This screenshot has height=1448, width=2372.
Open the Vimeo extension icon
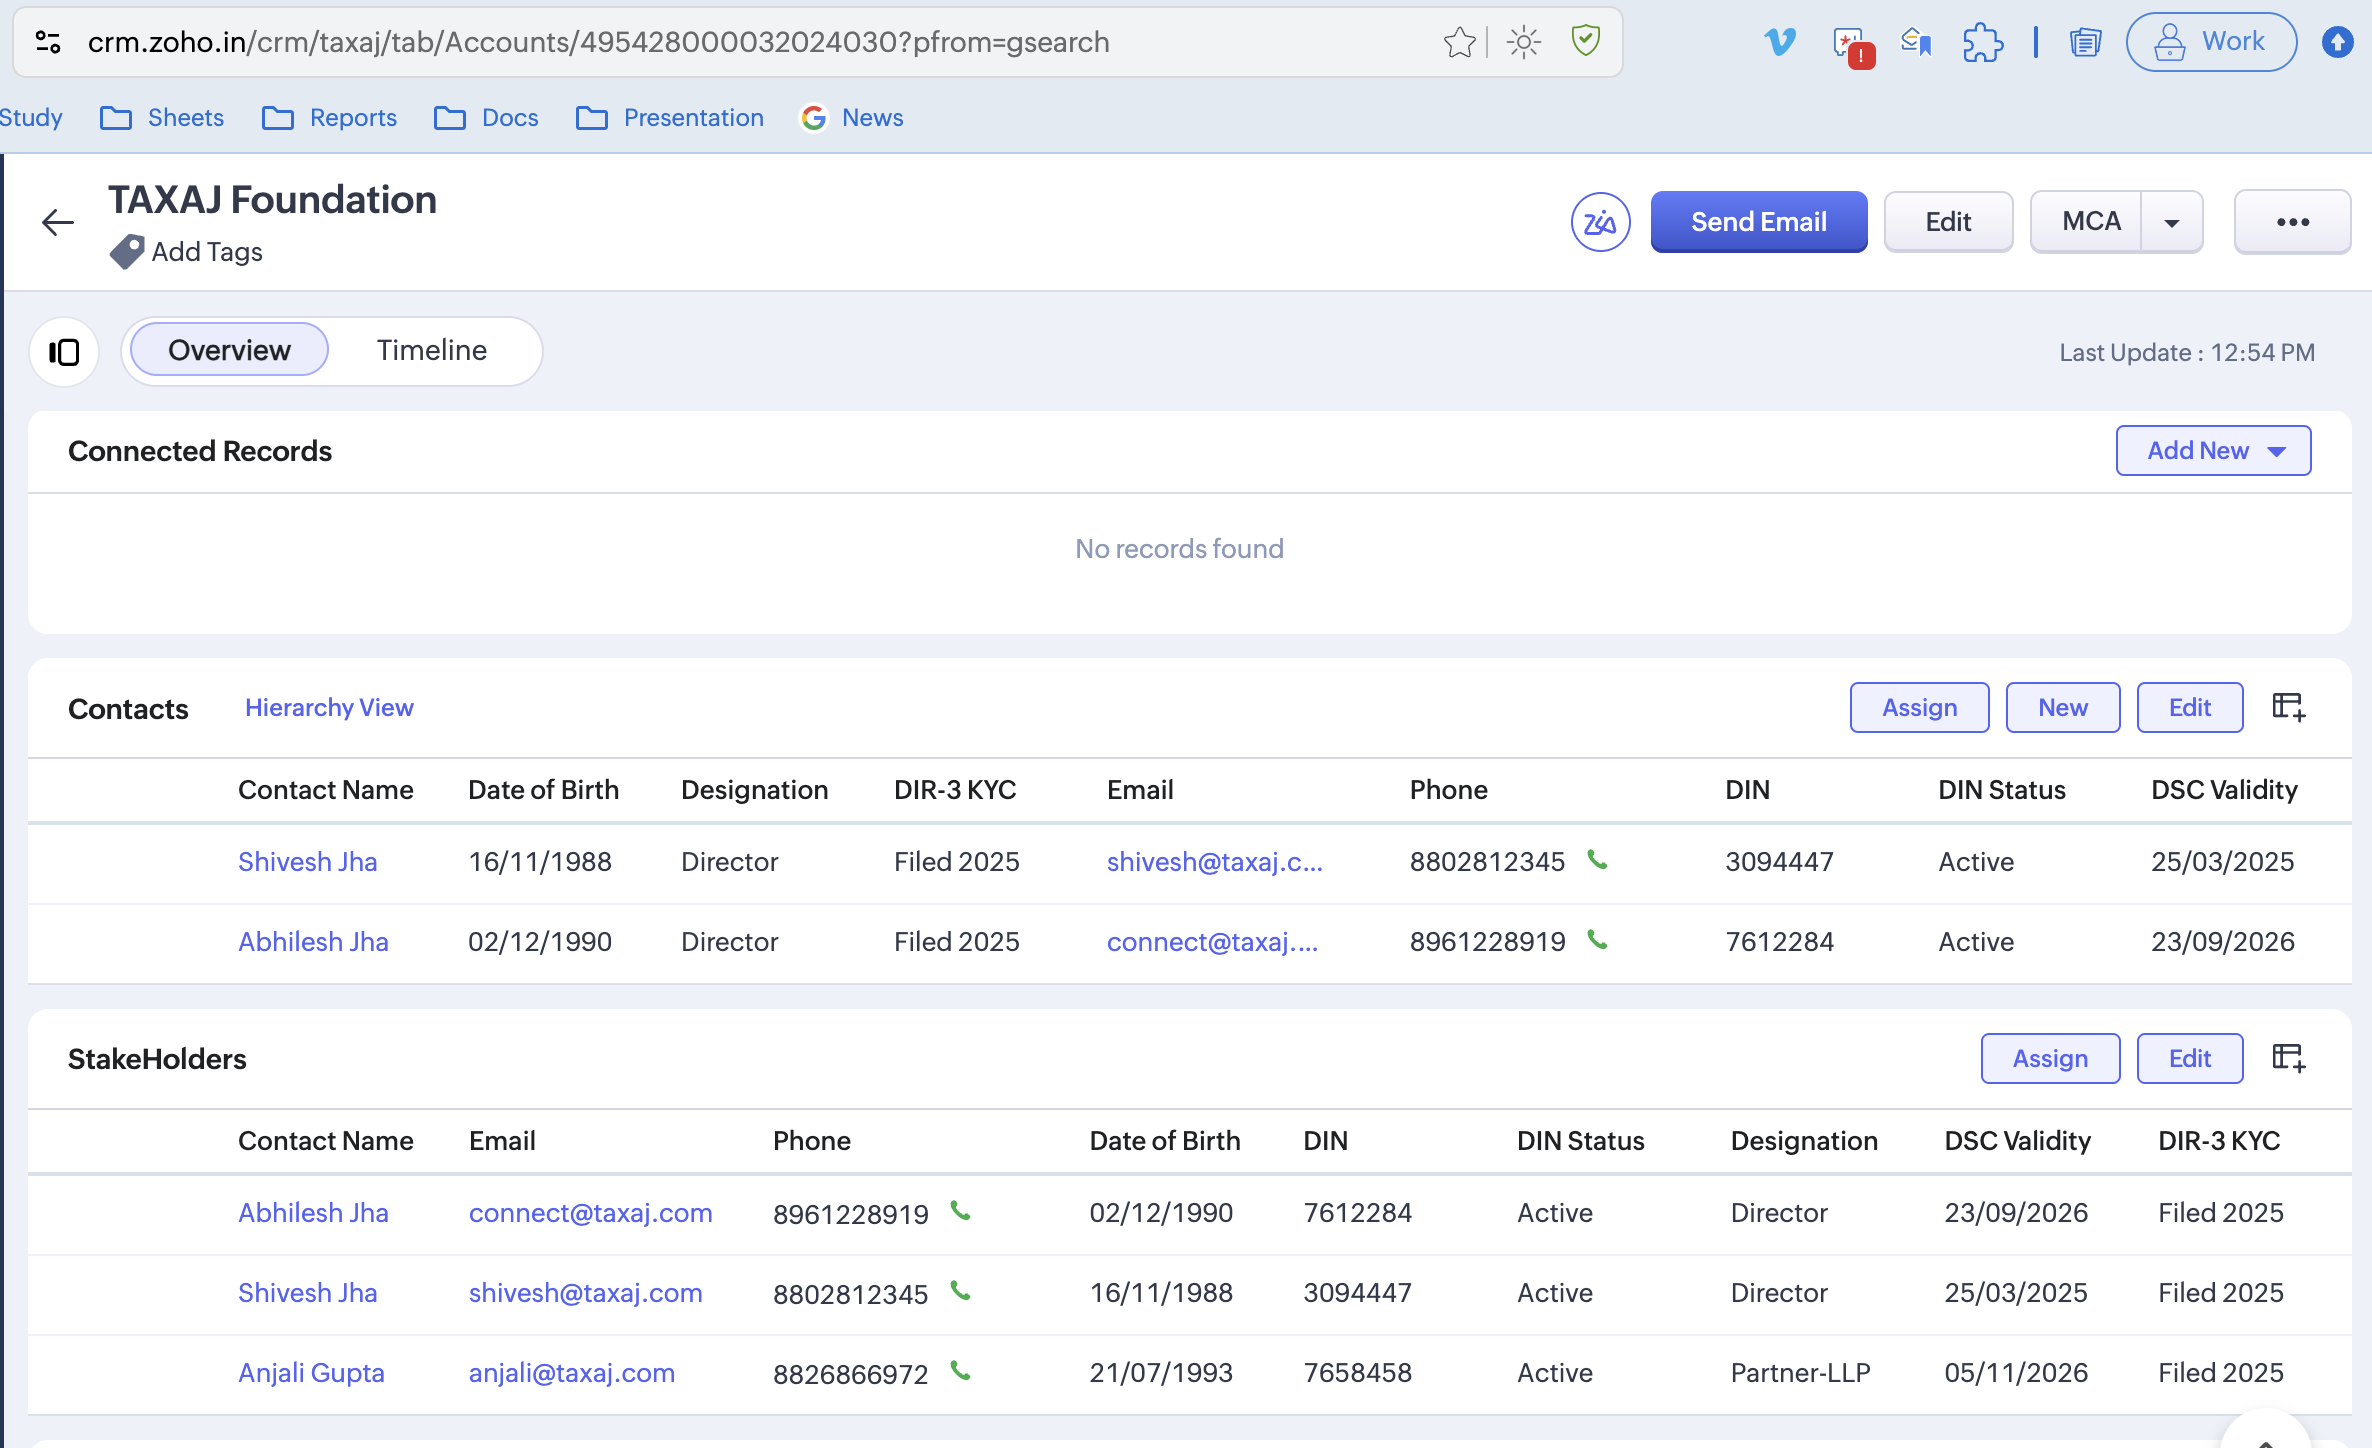click(1780, 42)
